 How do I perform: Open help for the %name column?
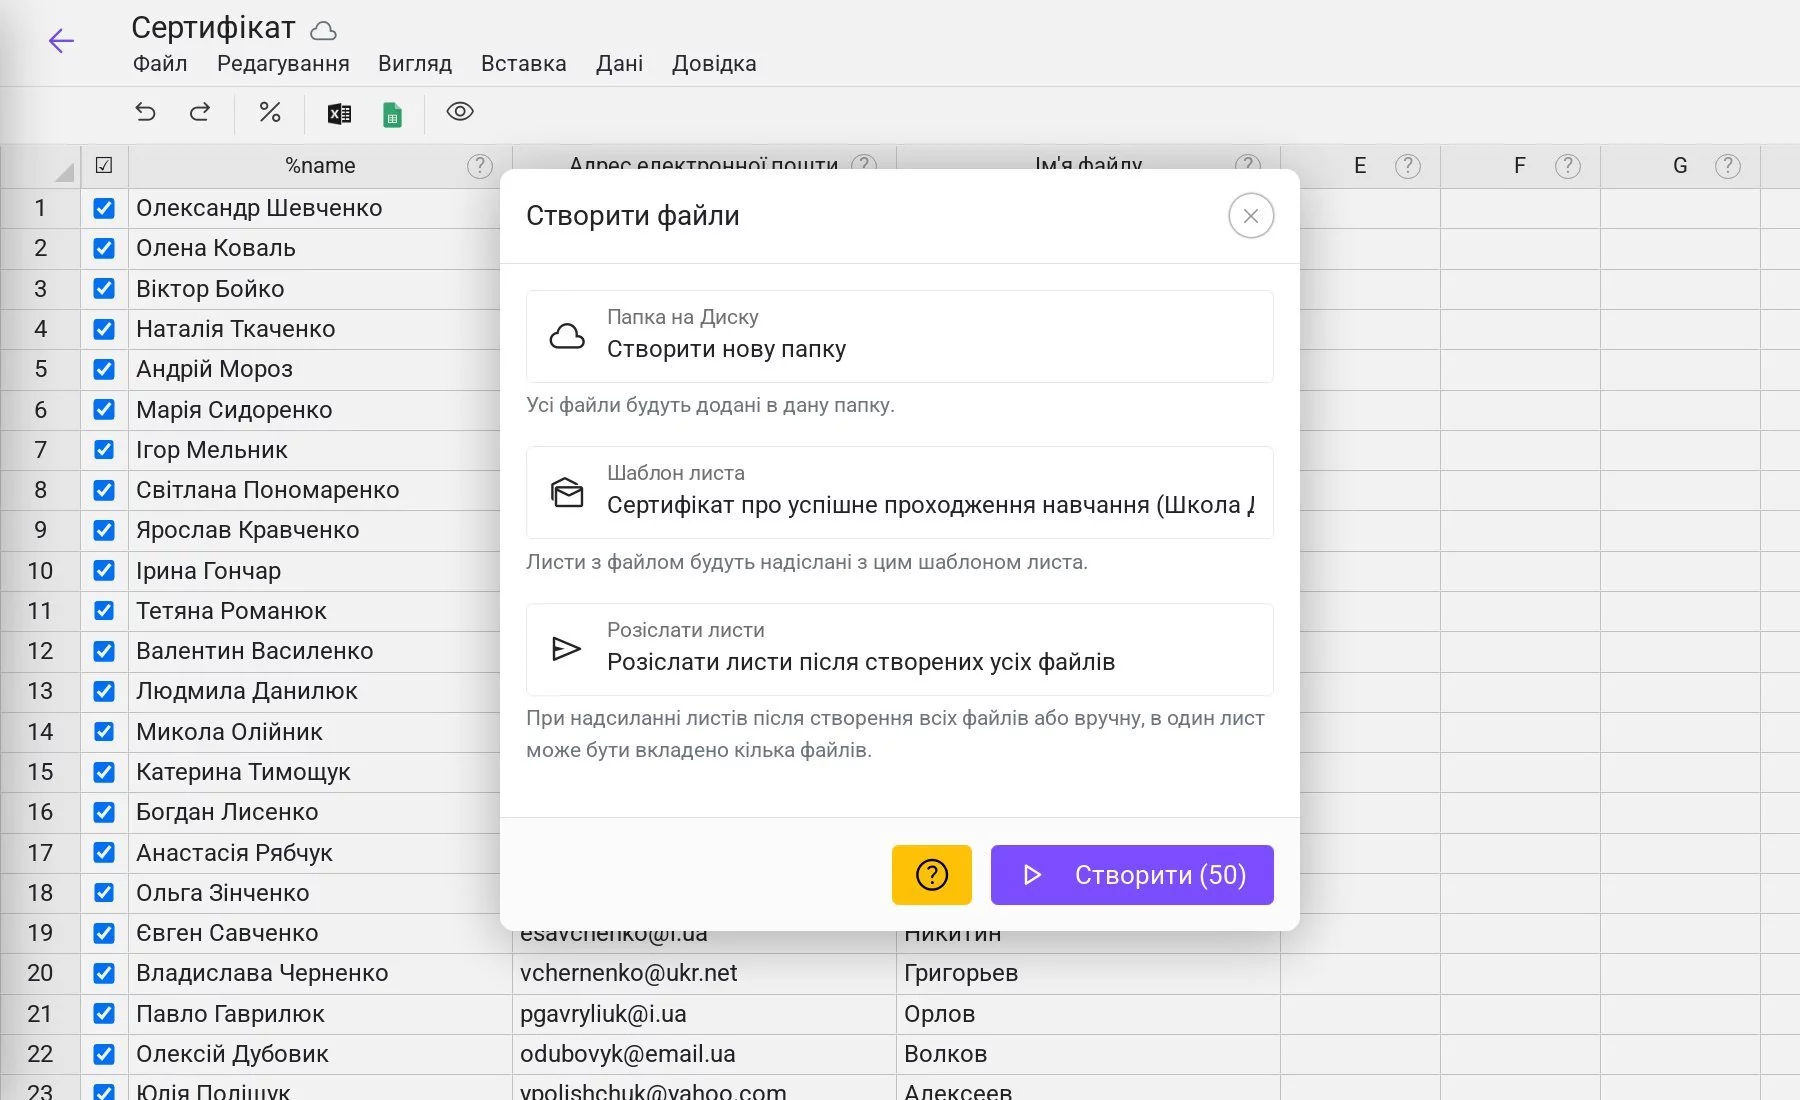coord(480,166)
